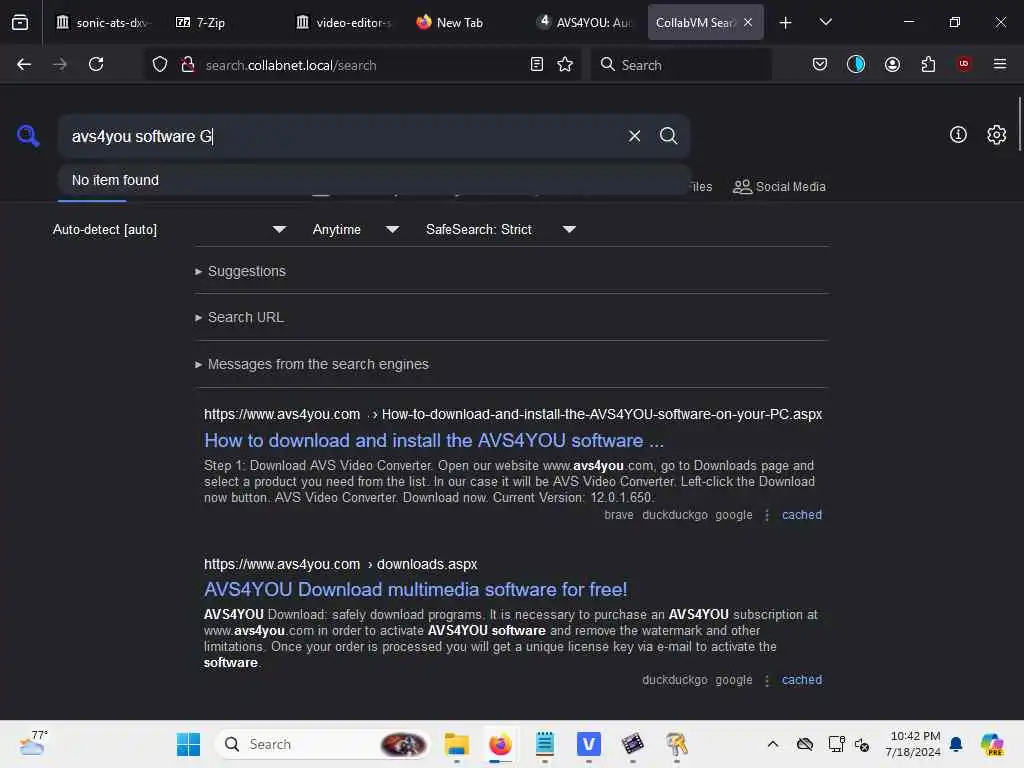
Task: Open 'AVS4YOU Download multimedia software' result
Action: click(x=415, y=590)
